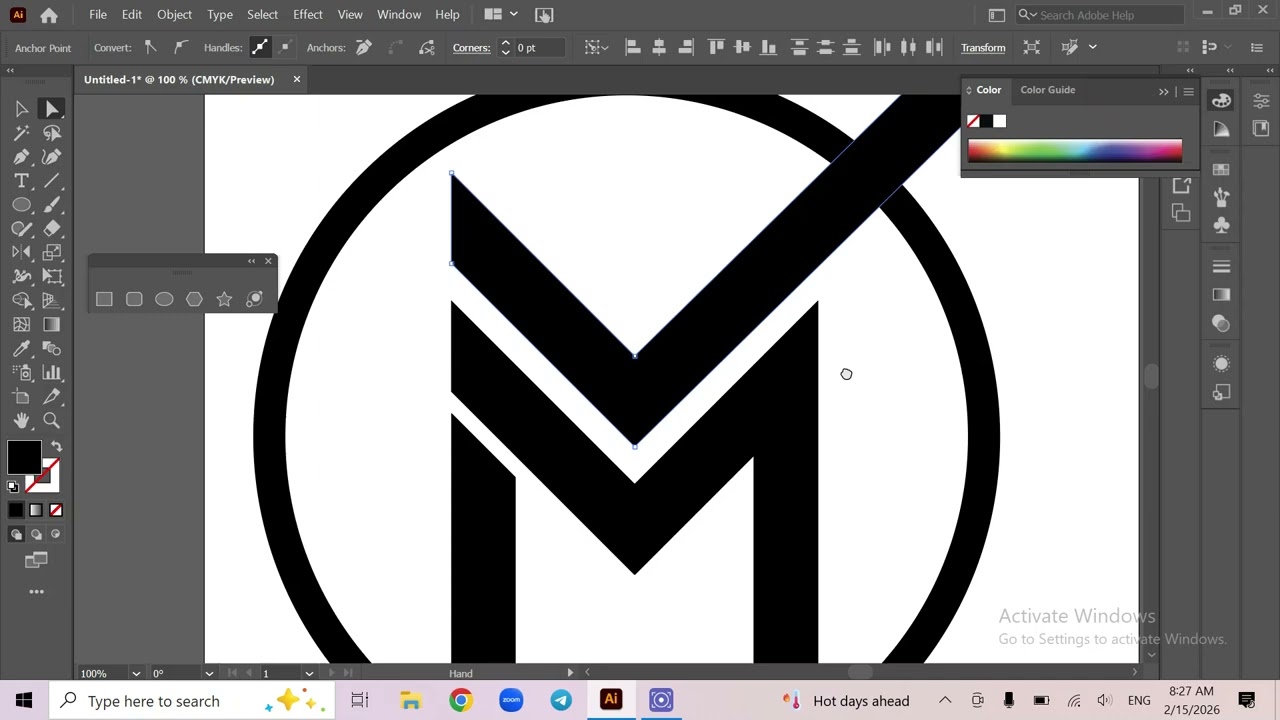Pick the Polygon shape in floating panel
This screenshot has height=720, width=1280.
coord(194,299)
